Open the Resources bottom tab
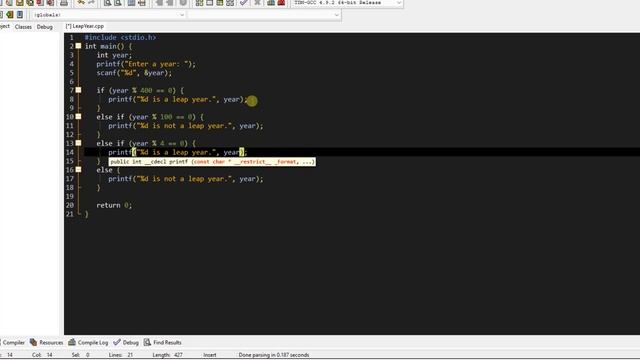This screenshot has height=360, width=640. coord(51,342)
